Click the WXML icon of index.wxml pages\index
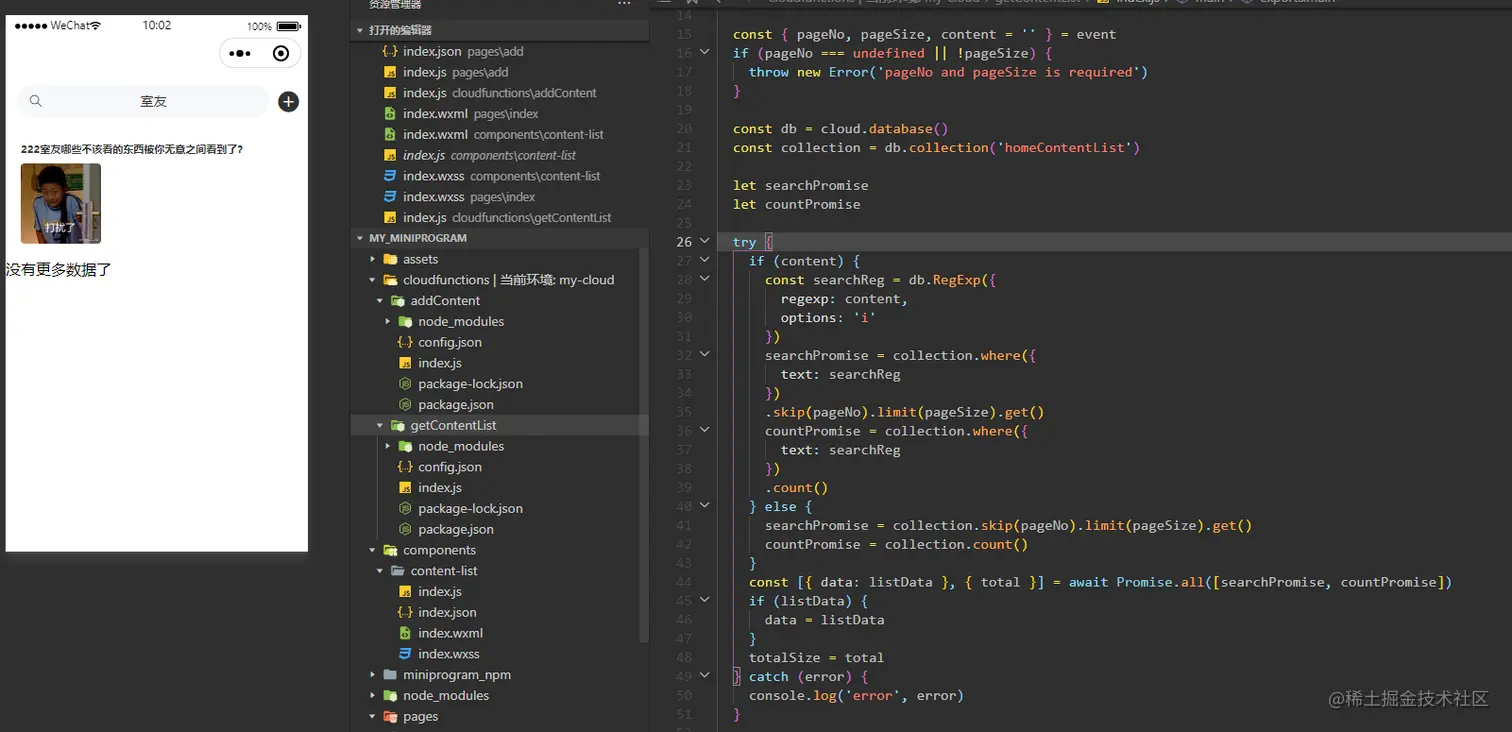Screen dimensions: 1512x732 click(x=390, y=114)
